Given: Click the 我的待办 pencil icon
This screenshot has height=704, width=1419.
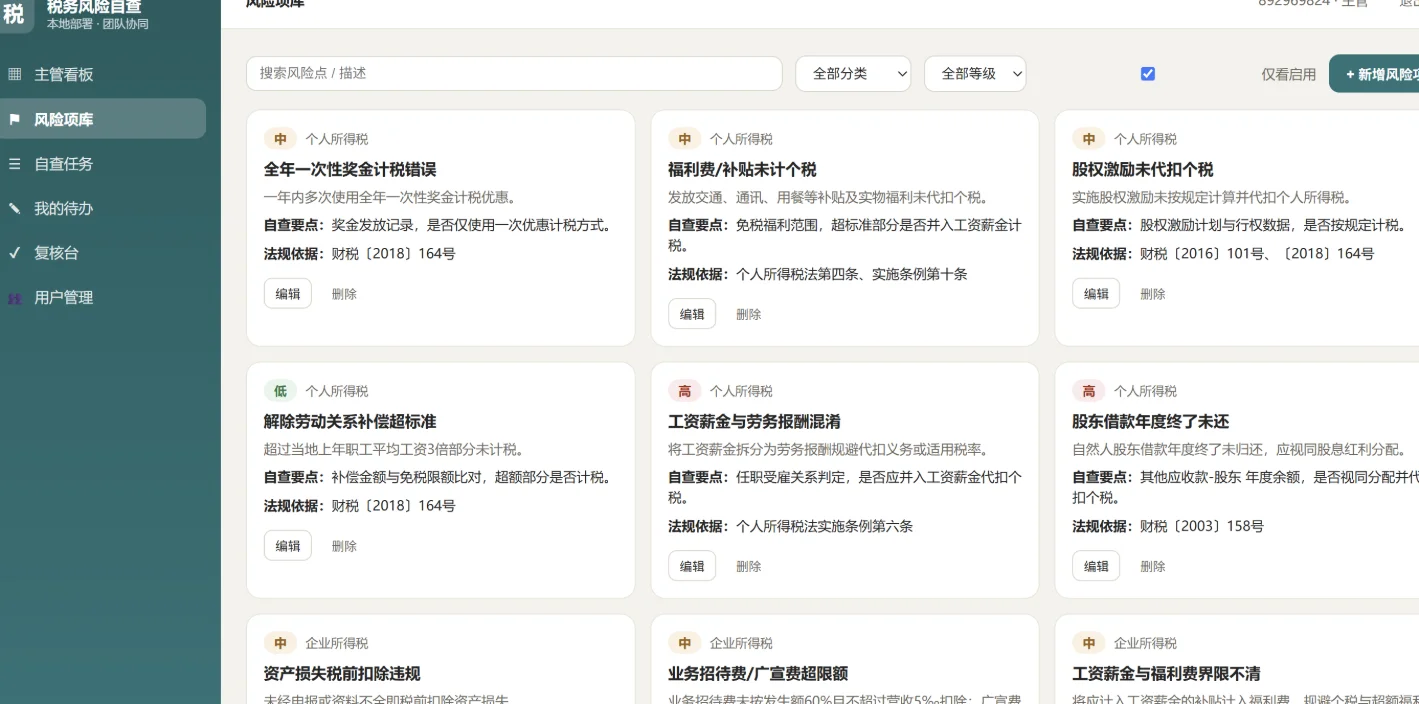Looking at the screenshot, I should pyautogui.click(x=14, y=208).
